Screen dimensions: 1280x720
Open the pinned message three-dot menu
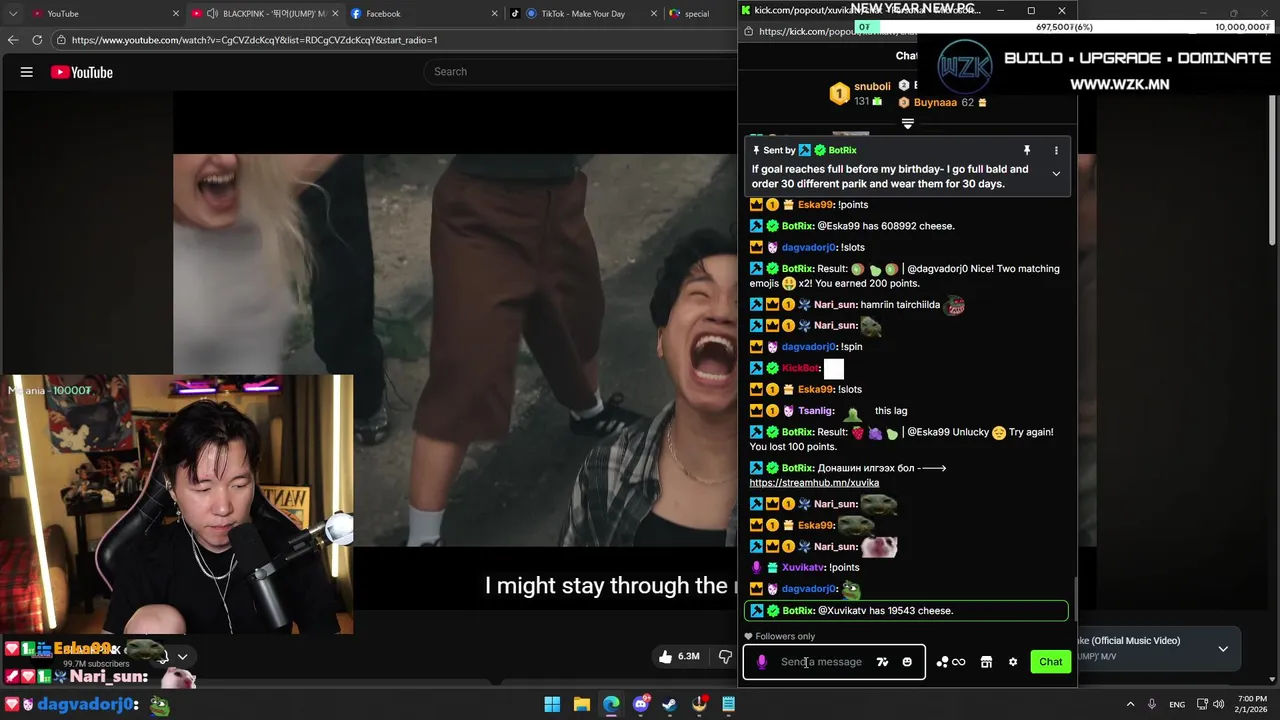point(1056,150)
